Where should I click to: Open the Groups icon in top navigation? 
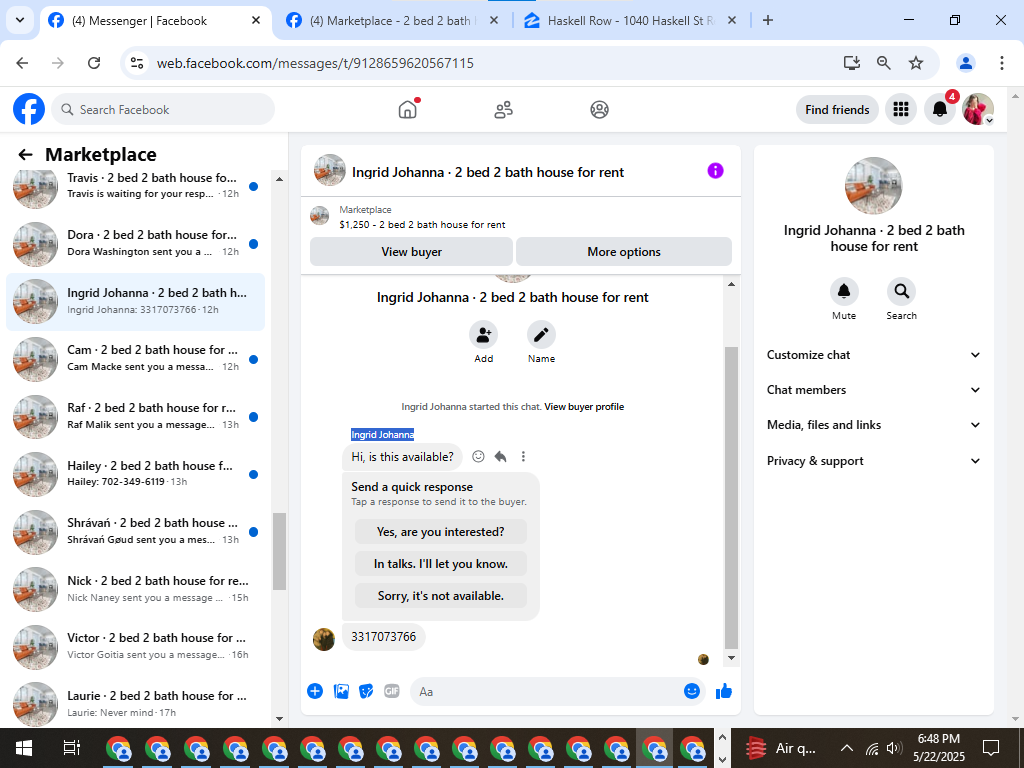[600, 110]
